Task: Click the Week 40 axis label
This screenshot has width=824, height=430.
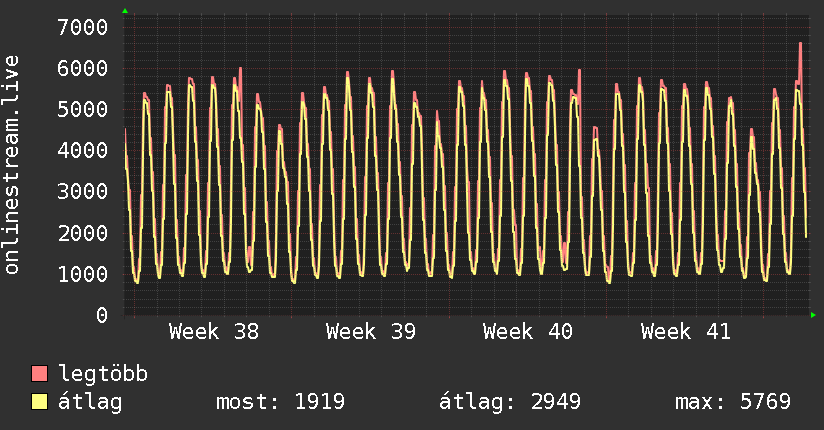Action: 528,332
